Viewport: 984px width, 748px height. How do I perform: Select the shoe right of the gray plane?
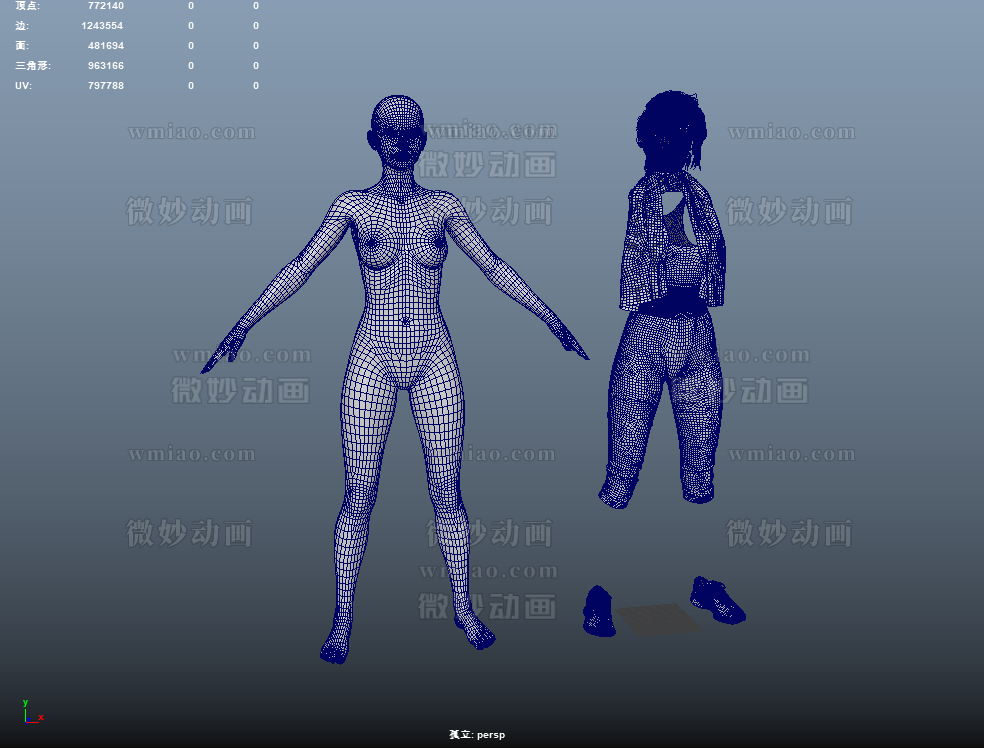pos(717,600)
